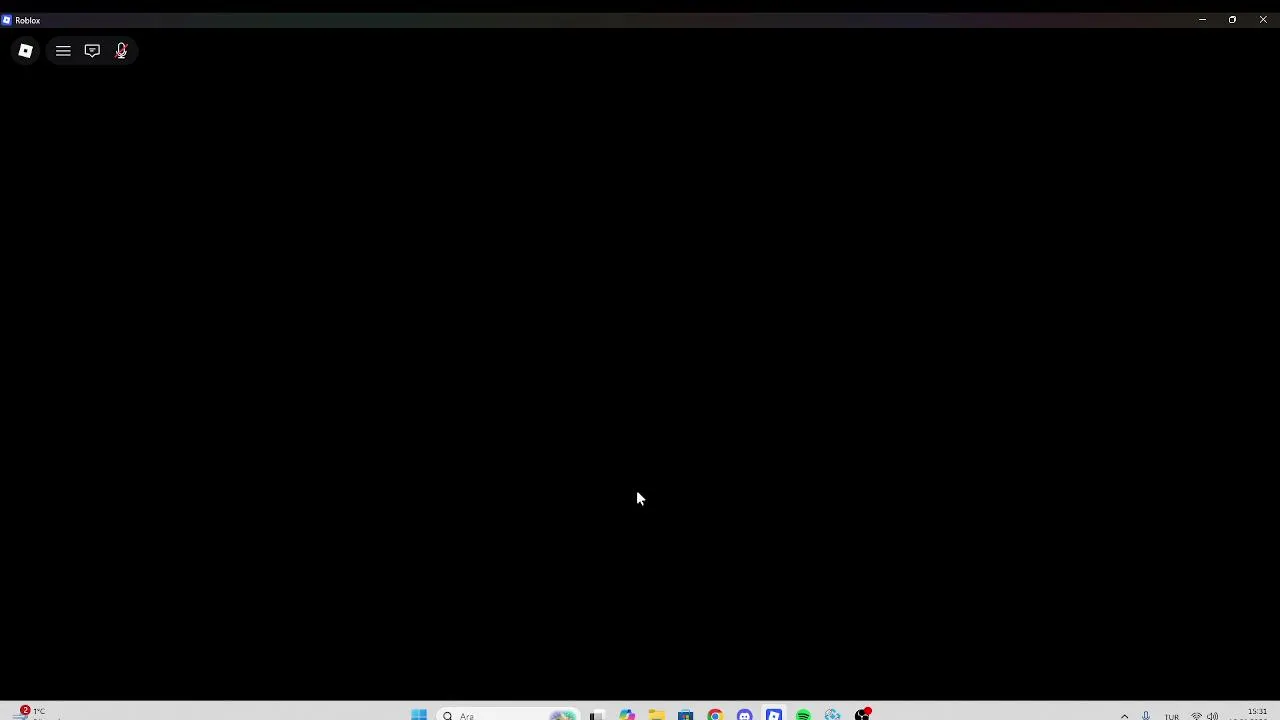Switch the TUR keyboard language indicator
The height and width of the screenshot is (720, 1280).
(1171, 715)
